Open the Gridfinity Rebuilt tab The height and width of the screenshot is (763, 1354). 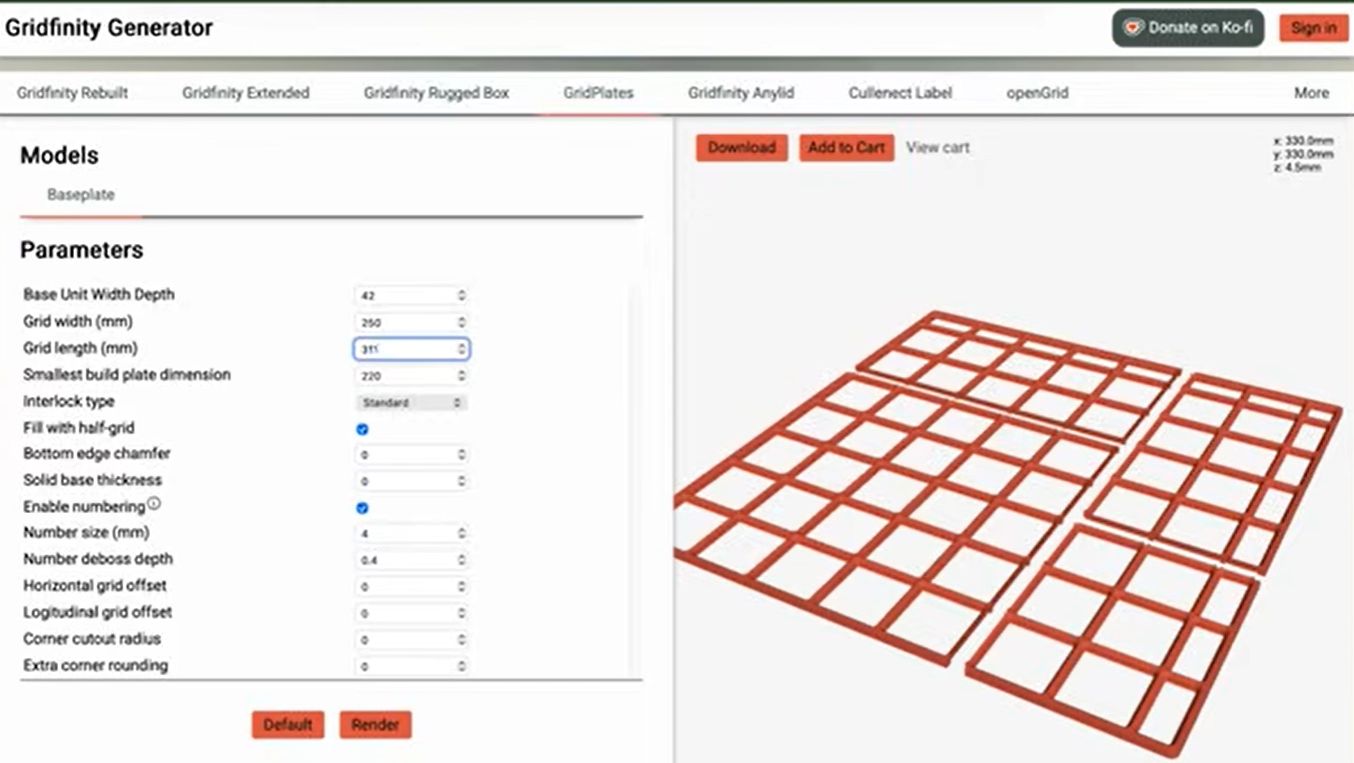(x=73, y=93)
